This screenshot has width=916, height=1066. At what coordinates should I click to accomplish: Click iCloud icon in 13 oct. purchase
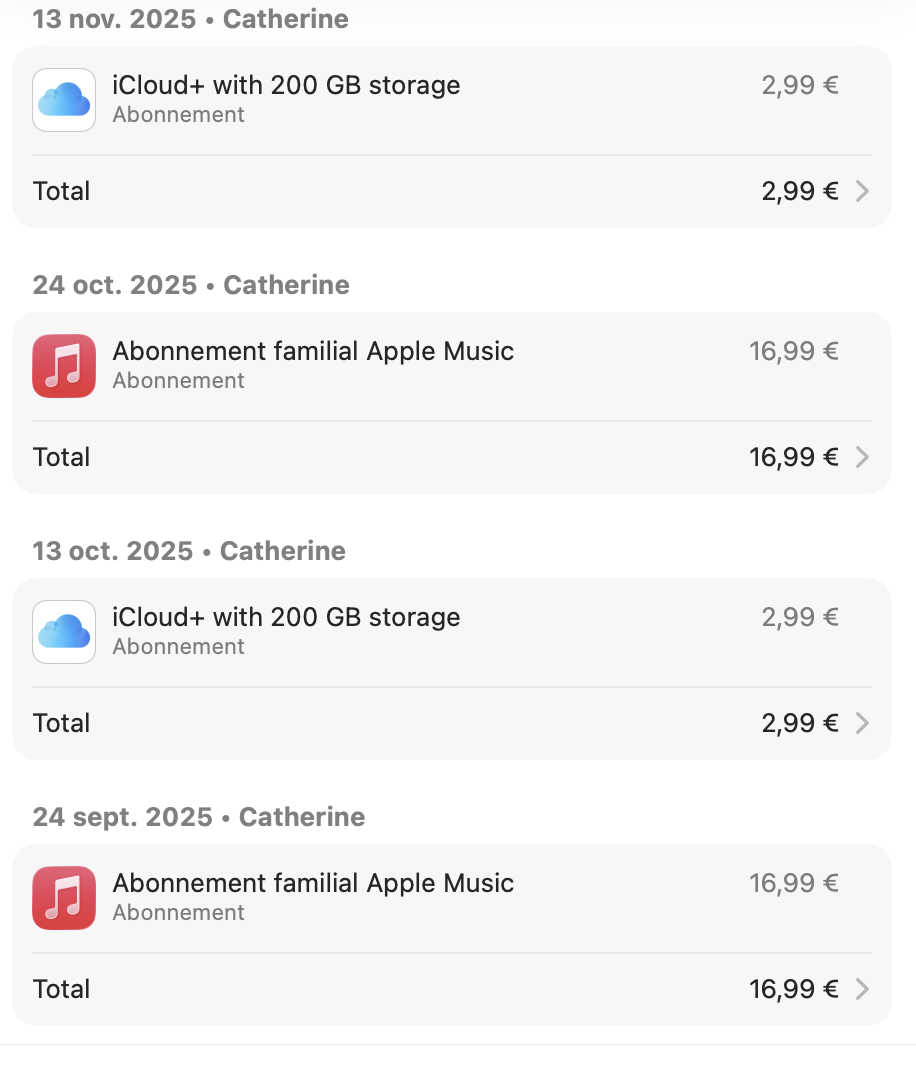click(x=64, y=632)
